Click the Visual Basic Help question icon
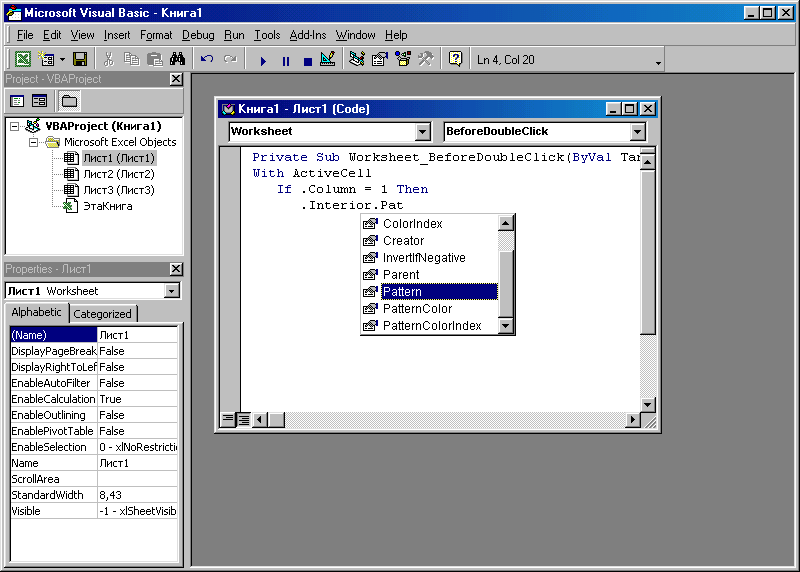The width and height of the screenshot is (800, 572). [455, 59]
